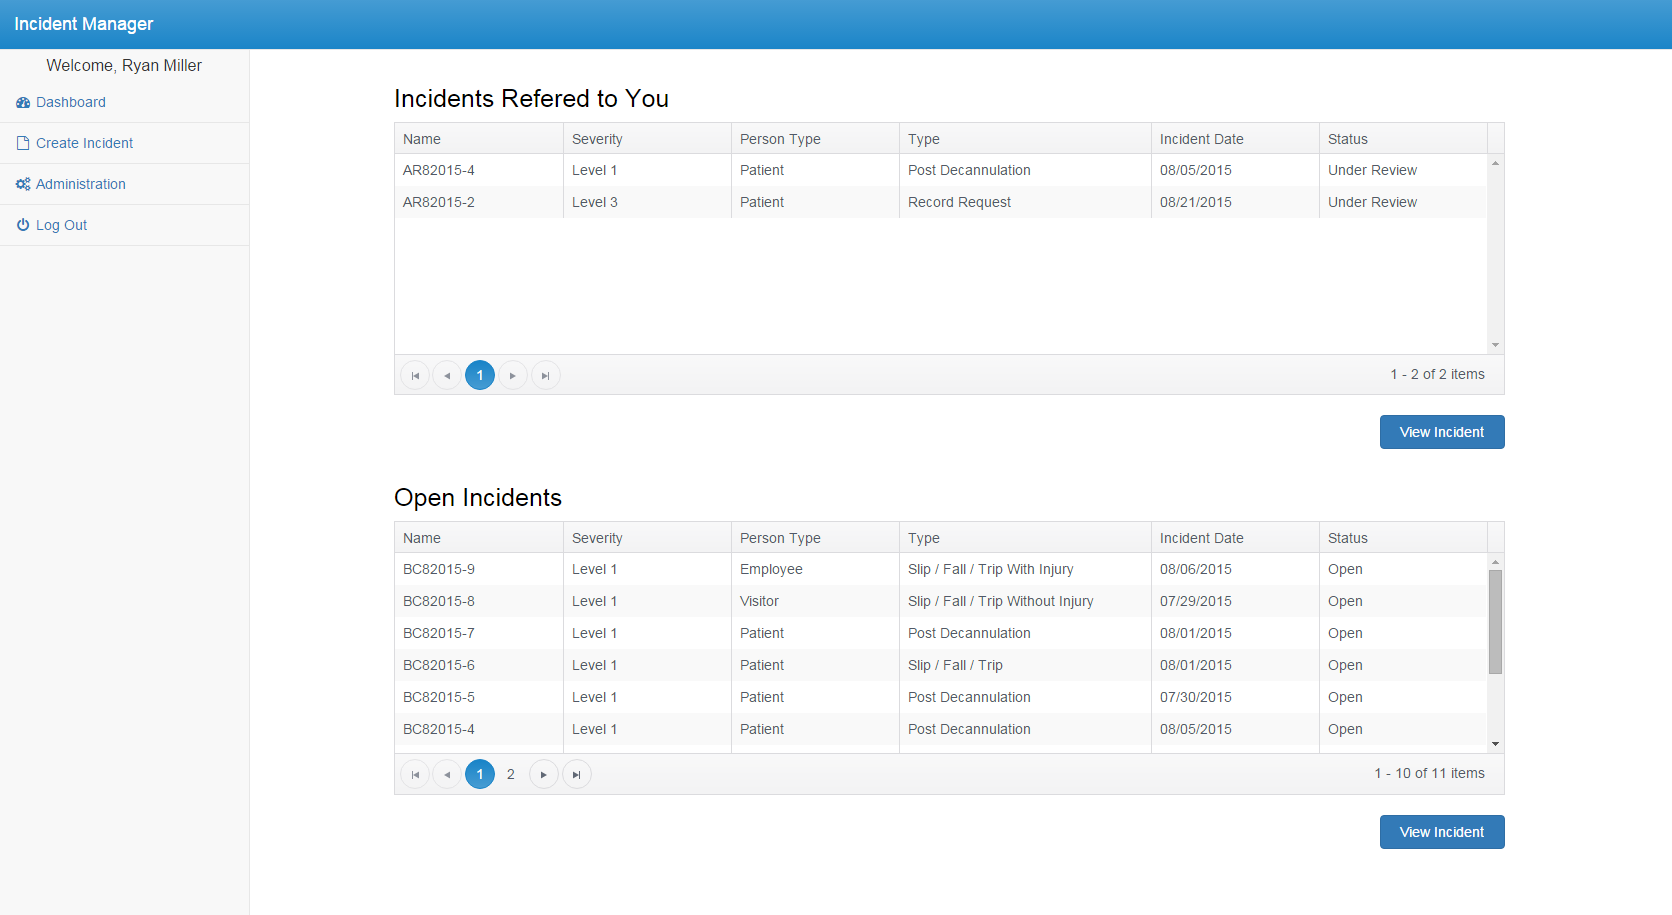Sort Referred incidents by Name column
The image size is (1672, 915).
coord(479,139)
